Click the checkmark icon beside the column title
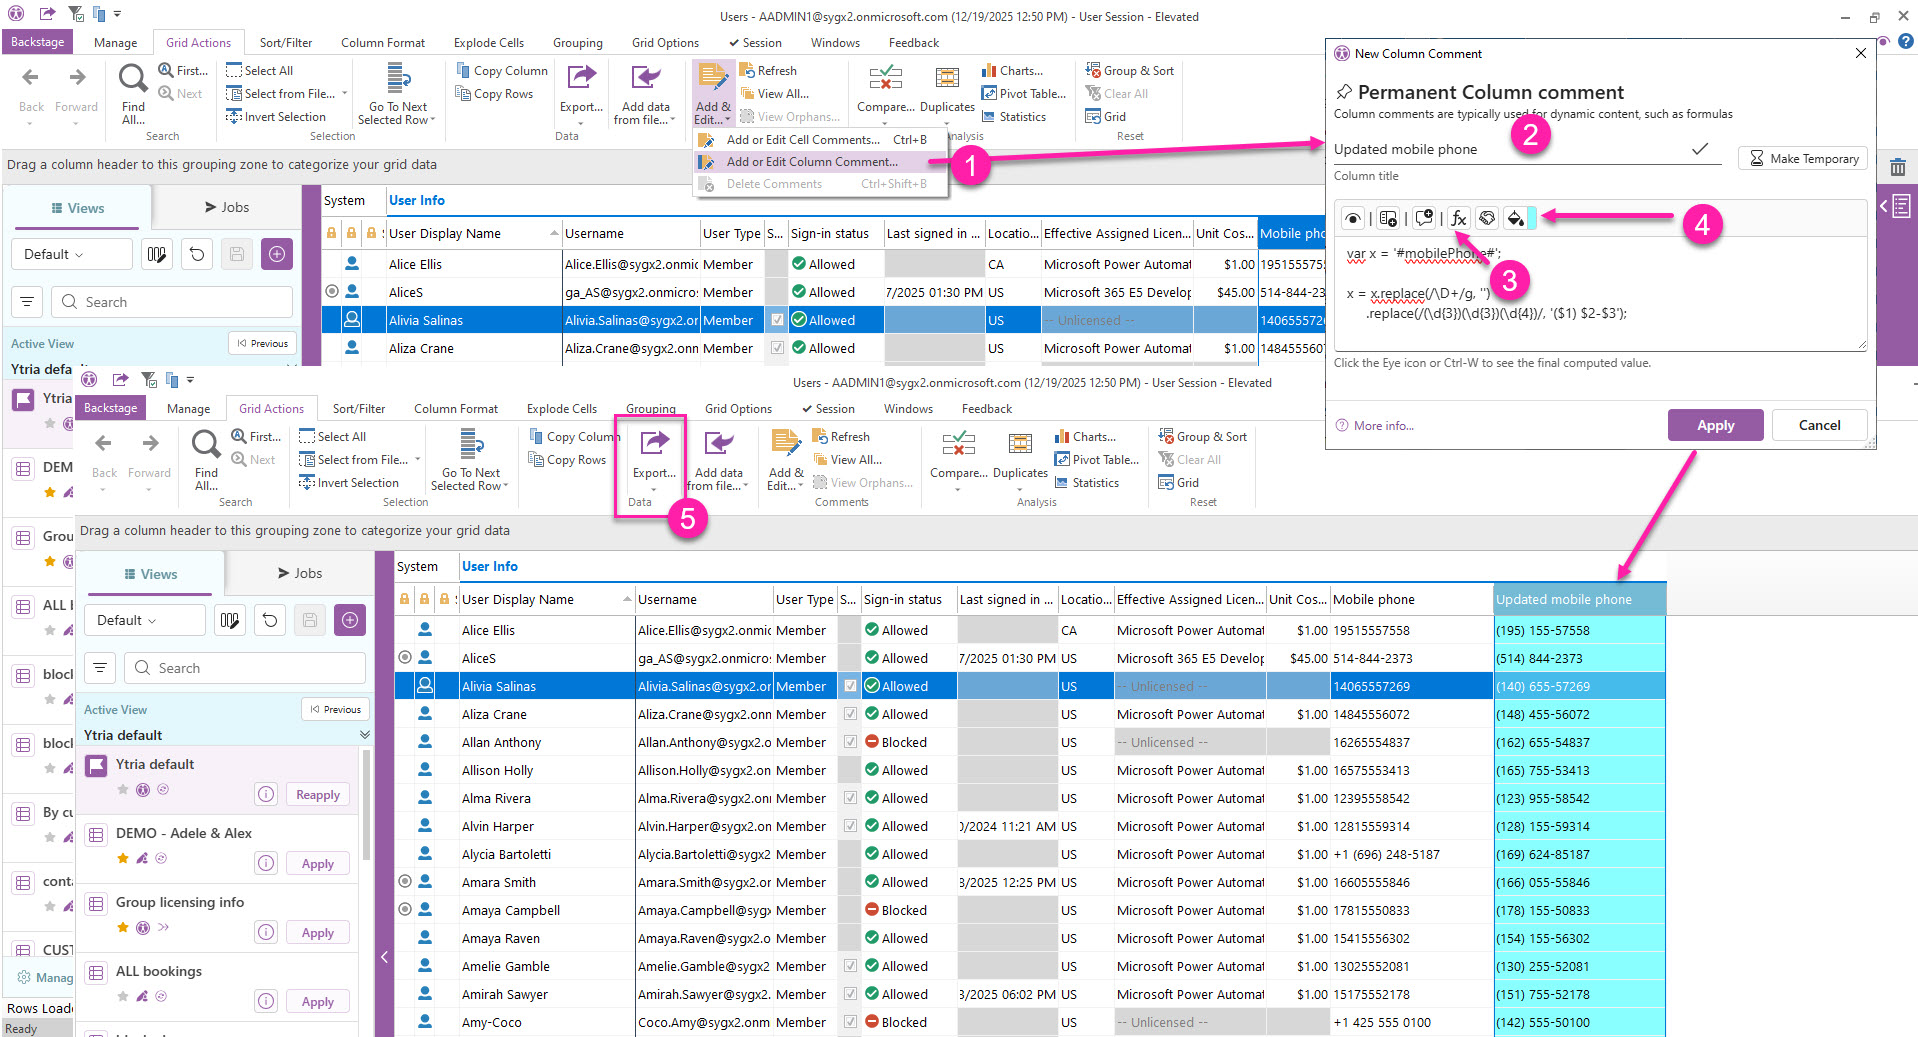This screenshot has width=1918, height=1037. pos(1699,149)
